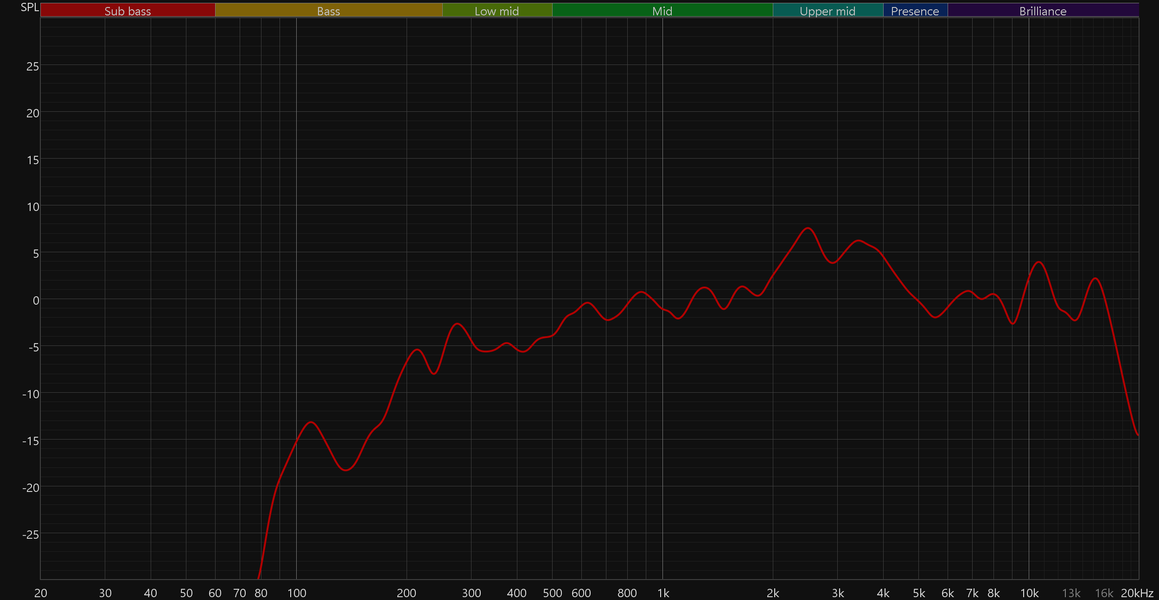This screenshot has width=1159, height=600.
Task: Select the Upper mid band header
Action: (828, 10)
